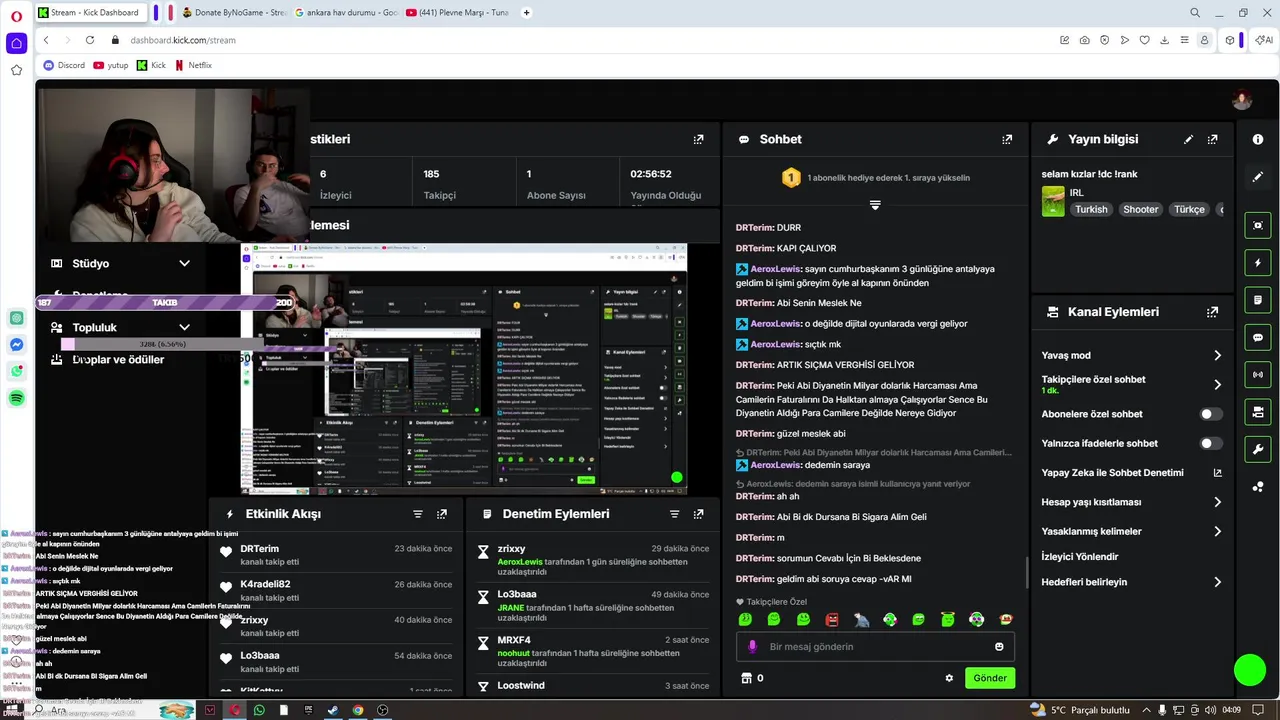The image size is (1280, 720).
Task: Toggle the stream preview widget icon
Action: tap(1258, 225)
